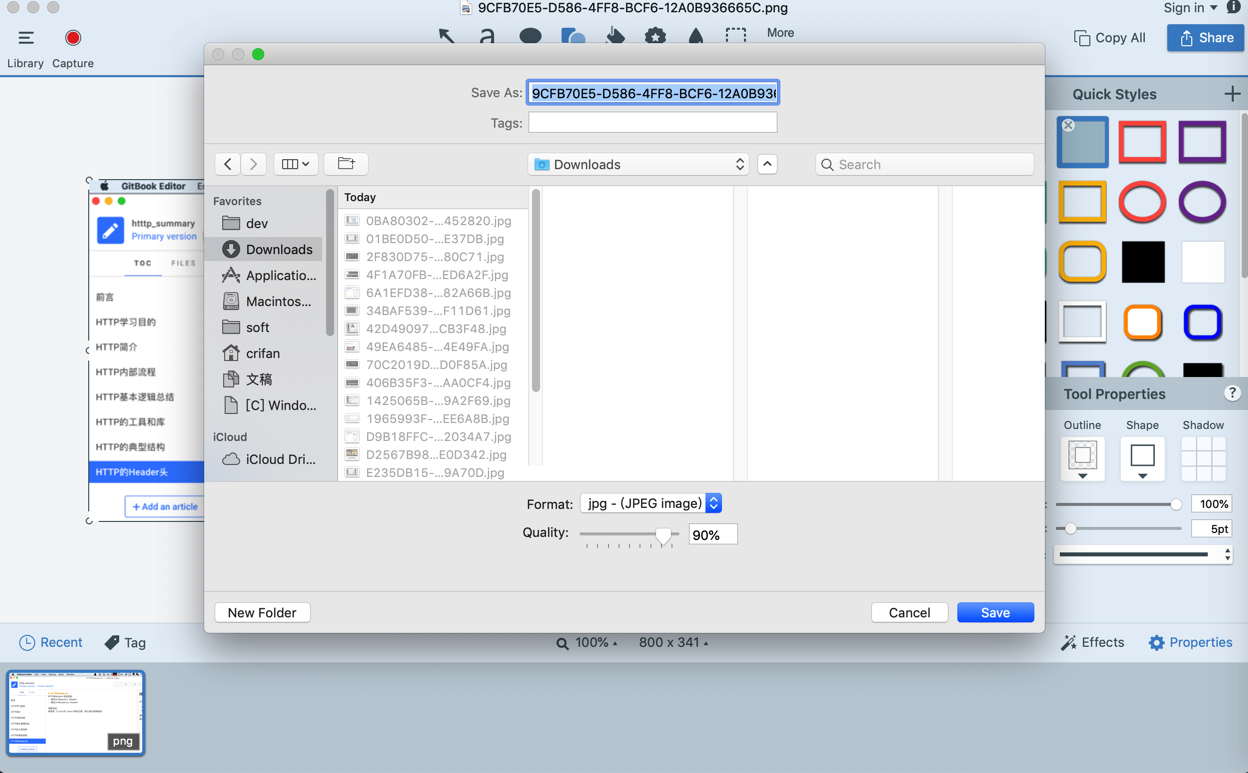Choose the blue rounded square style

(x=1202, y=323)
